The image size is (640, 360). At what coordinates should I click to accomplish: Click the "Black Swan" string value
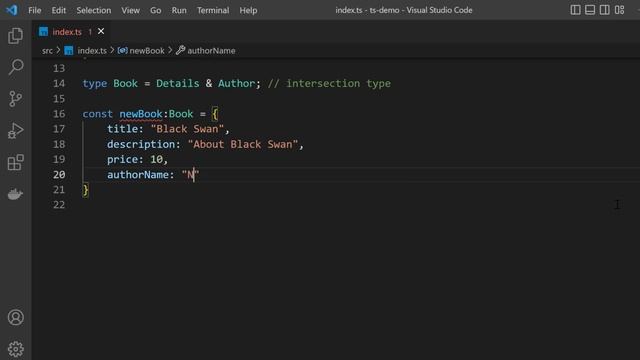coord(187,129)
